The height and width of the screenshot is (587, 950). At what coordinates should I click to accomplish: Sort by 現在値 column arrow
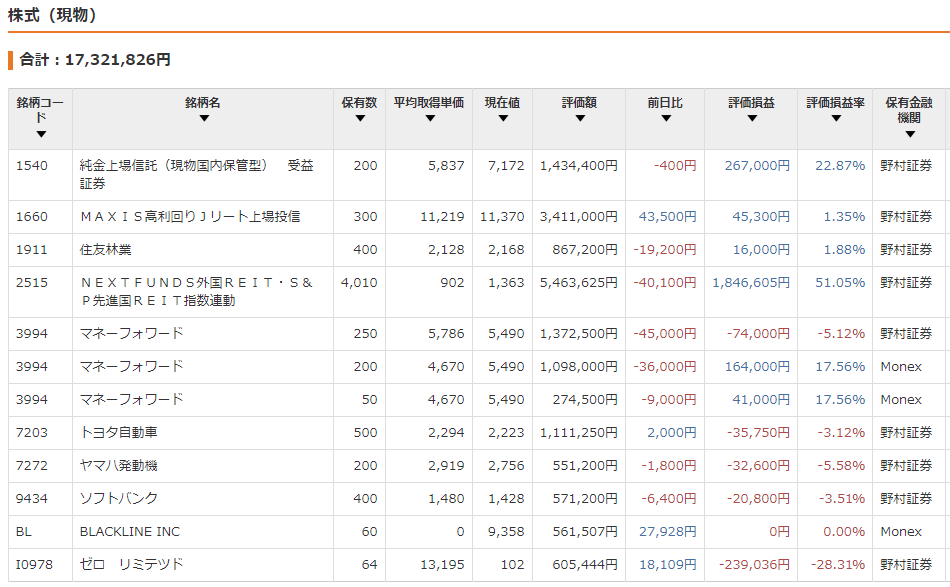503,118
